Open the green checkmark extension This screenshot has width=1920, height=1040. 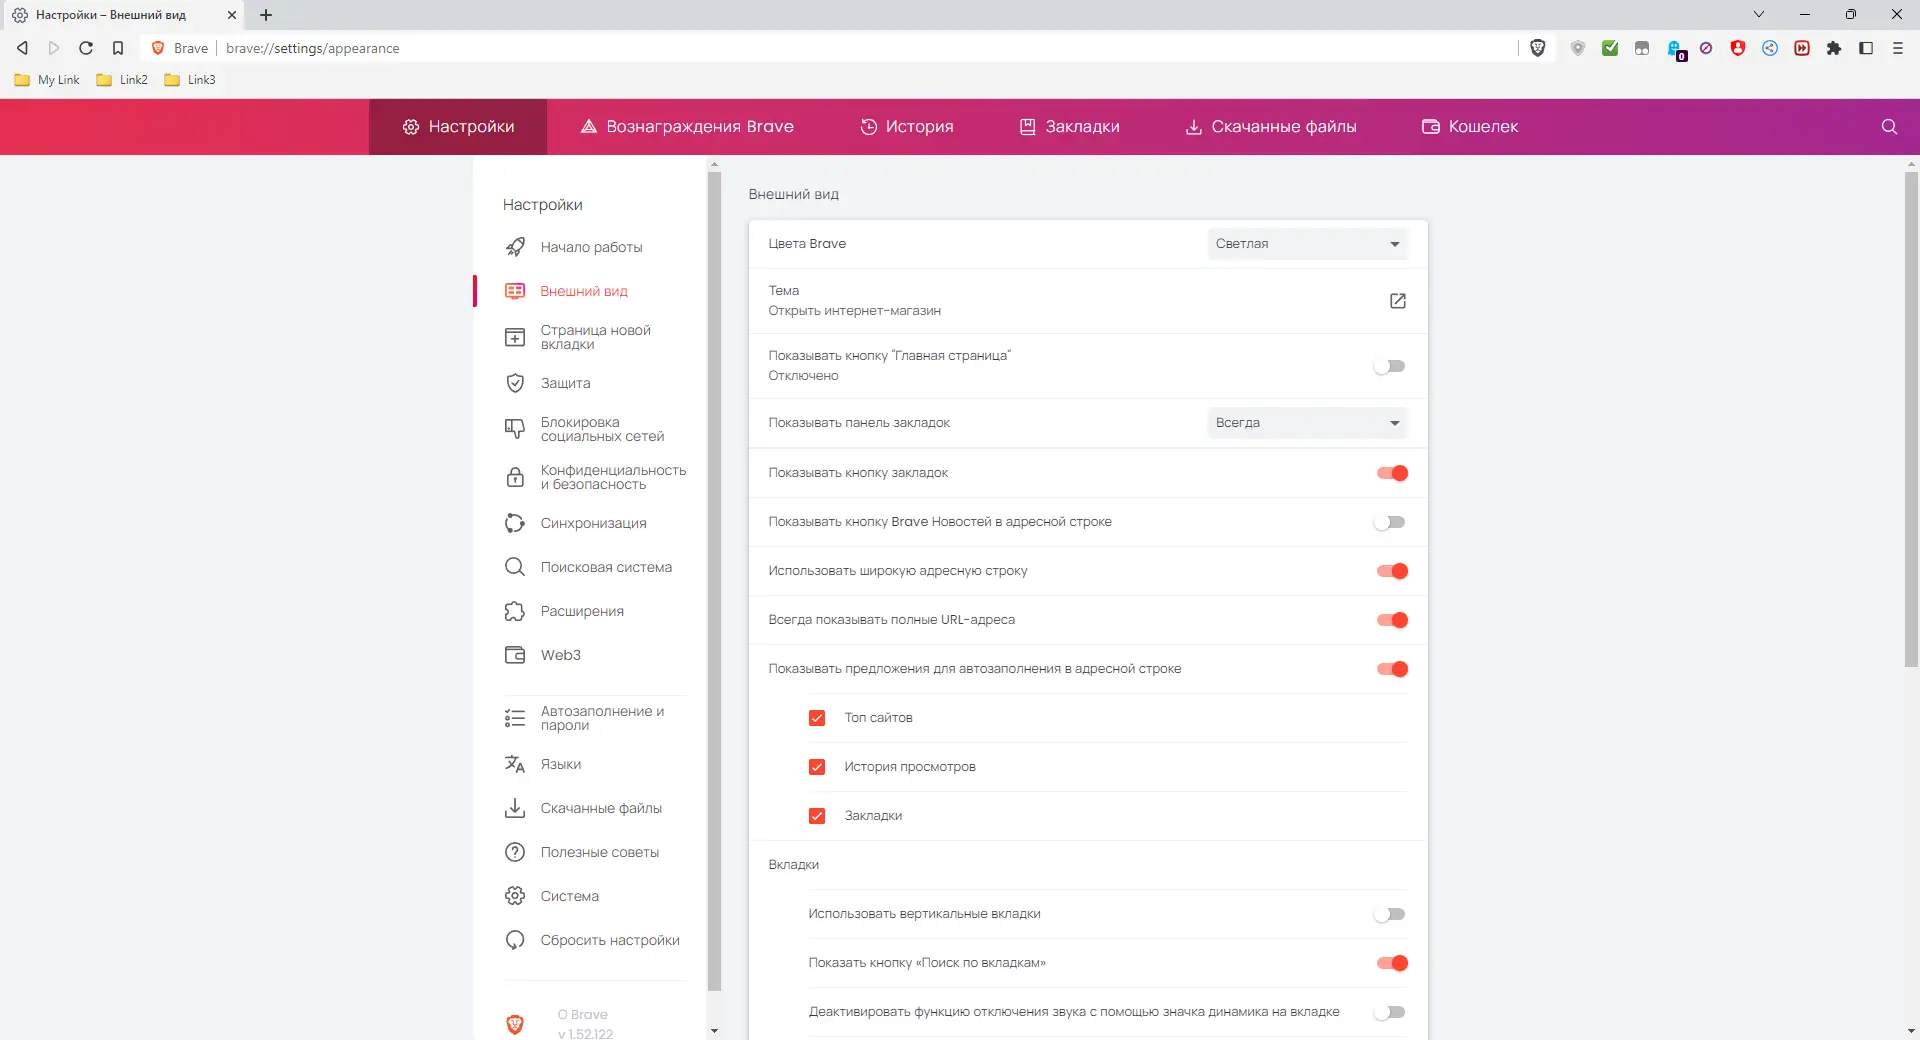1610,48
